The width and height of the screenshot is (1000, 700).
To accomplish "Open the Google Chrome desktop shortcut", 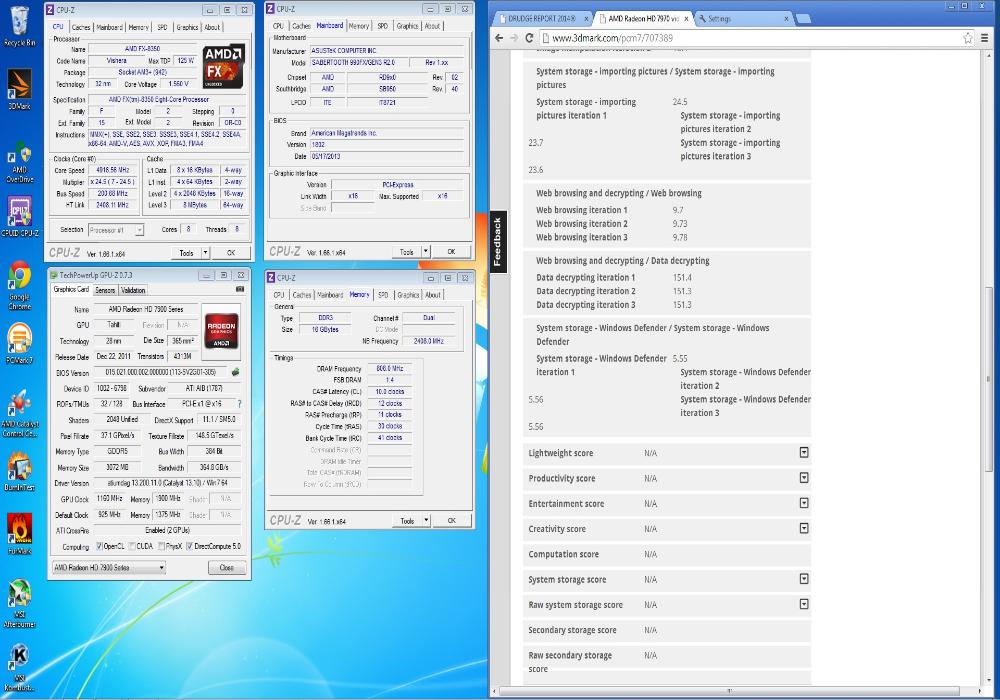I will click(x=19, y=285).
